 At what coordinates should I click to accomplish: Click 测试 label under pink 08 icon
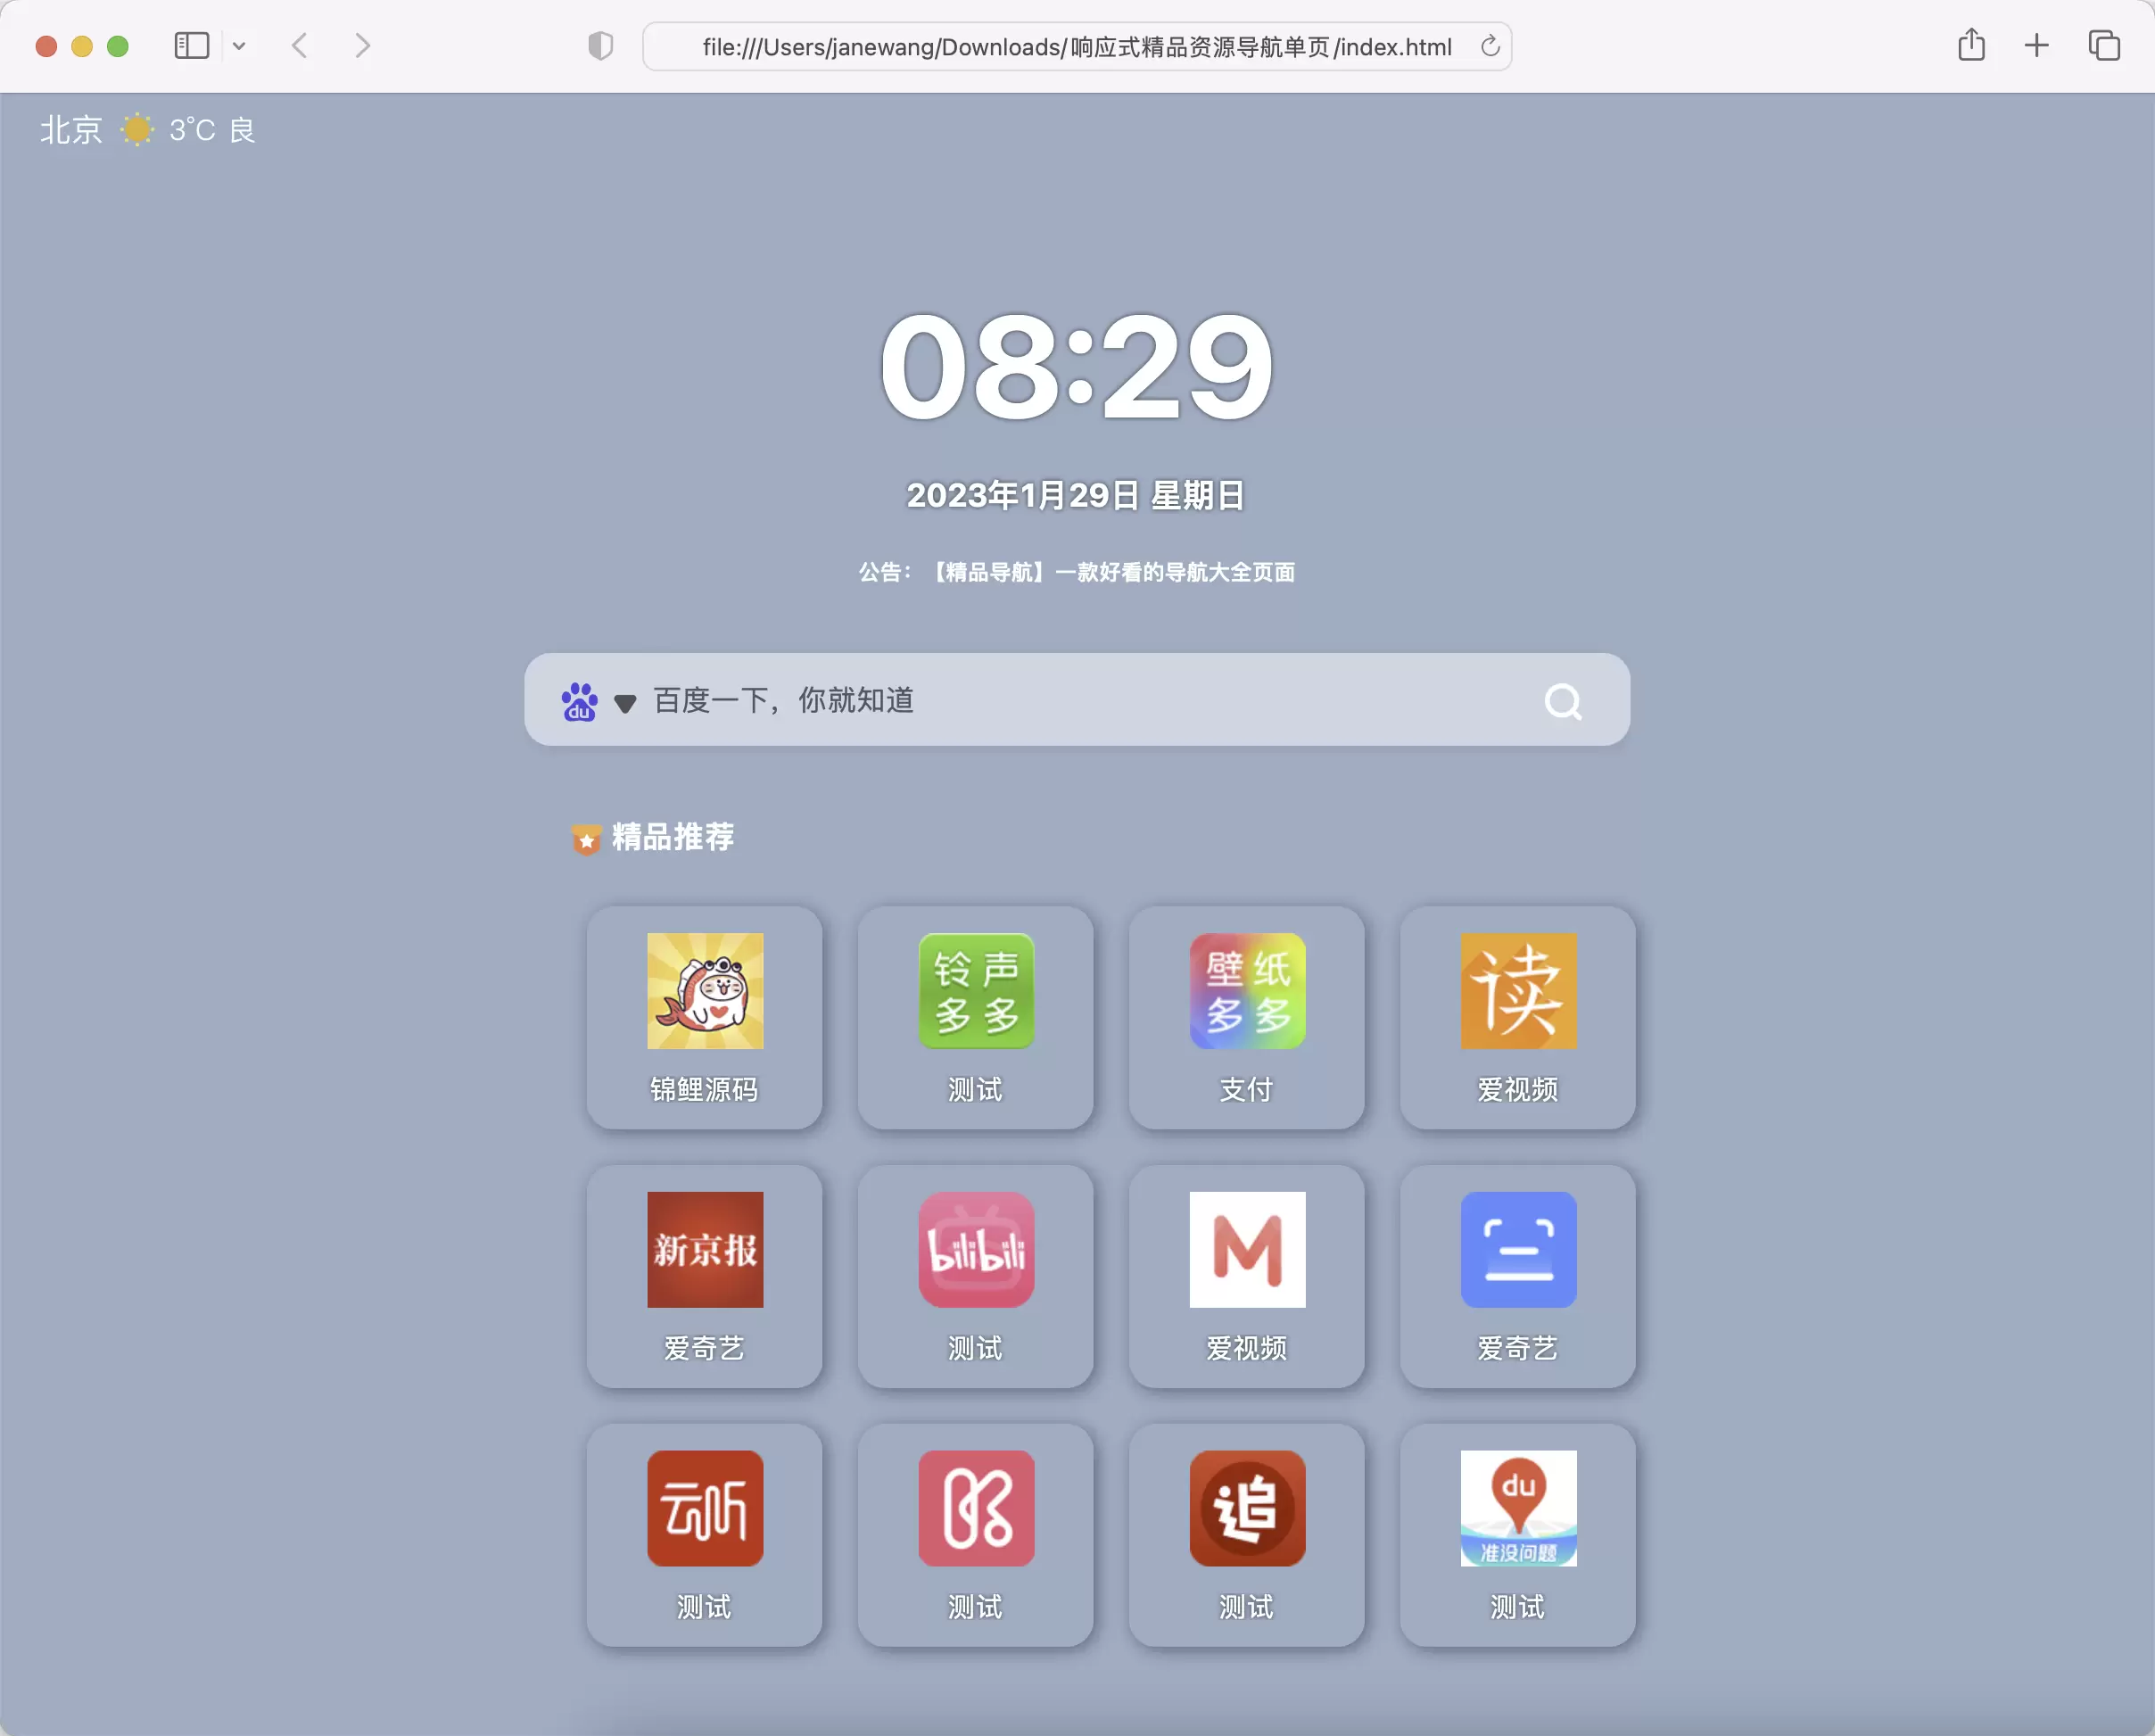976,1607
